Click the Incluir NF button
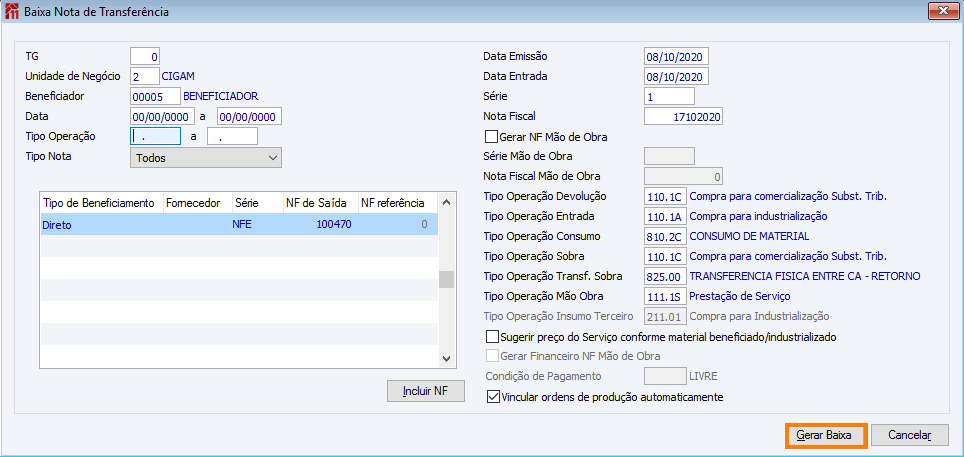Screen dimensions: 964x457 425,391
